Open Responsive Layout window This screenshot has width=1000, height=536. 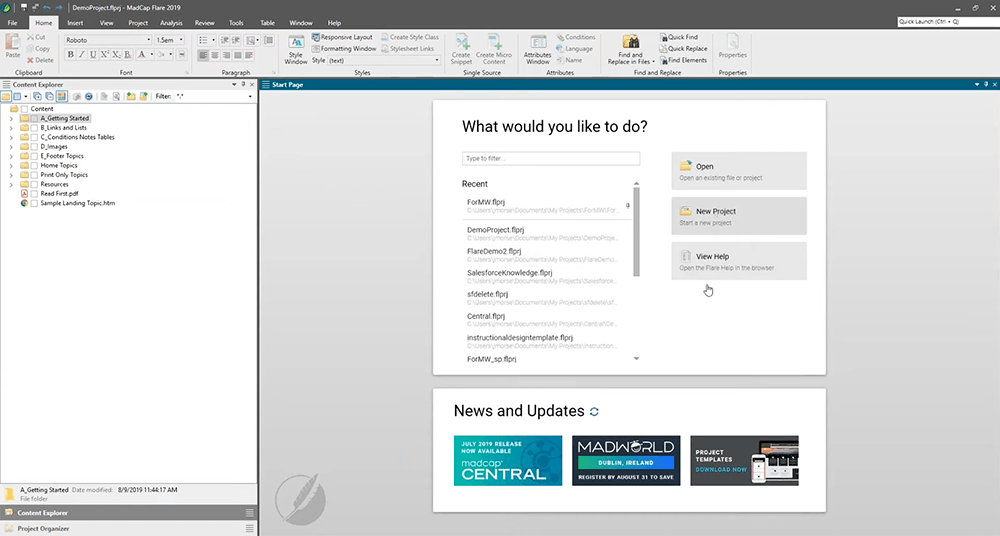(x=342, y=37)
